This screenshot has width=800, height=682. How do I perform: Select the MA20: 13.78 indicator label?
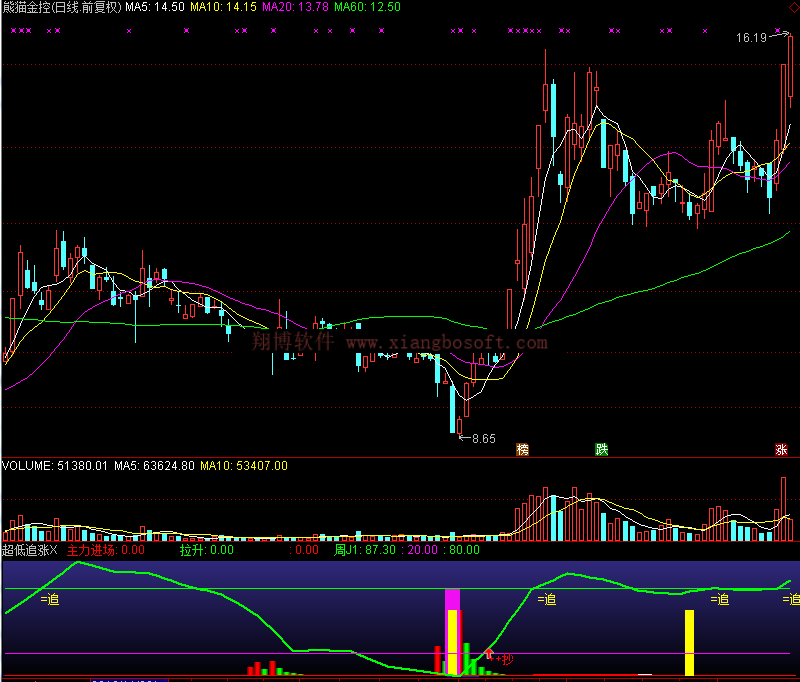(295, 7)
